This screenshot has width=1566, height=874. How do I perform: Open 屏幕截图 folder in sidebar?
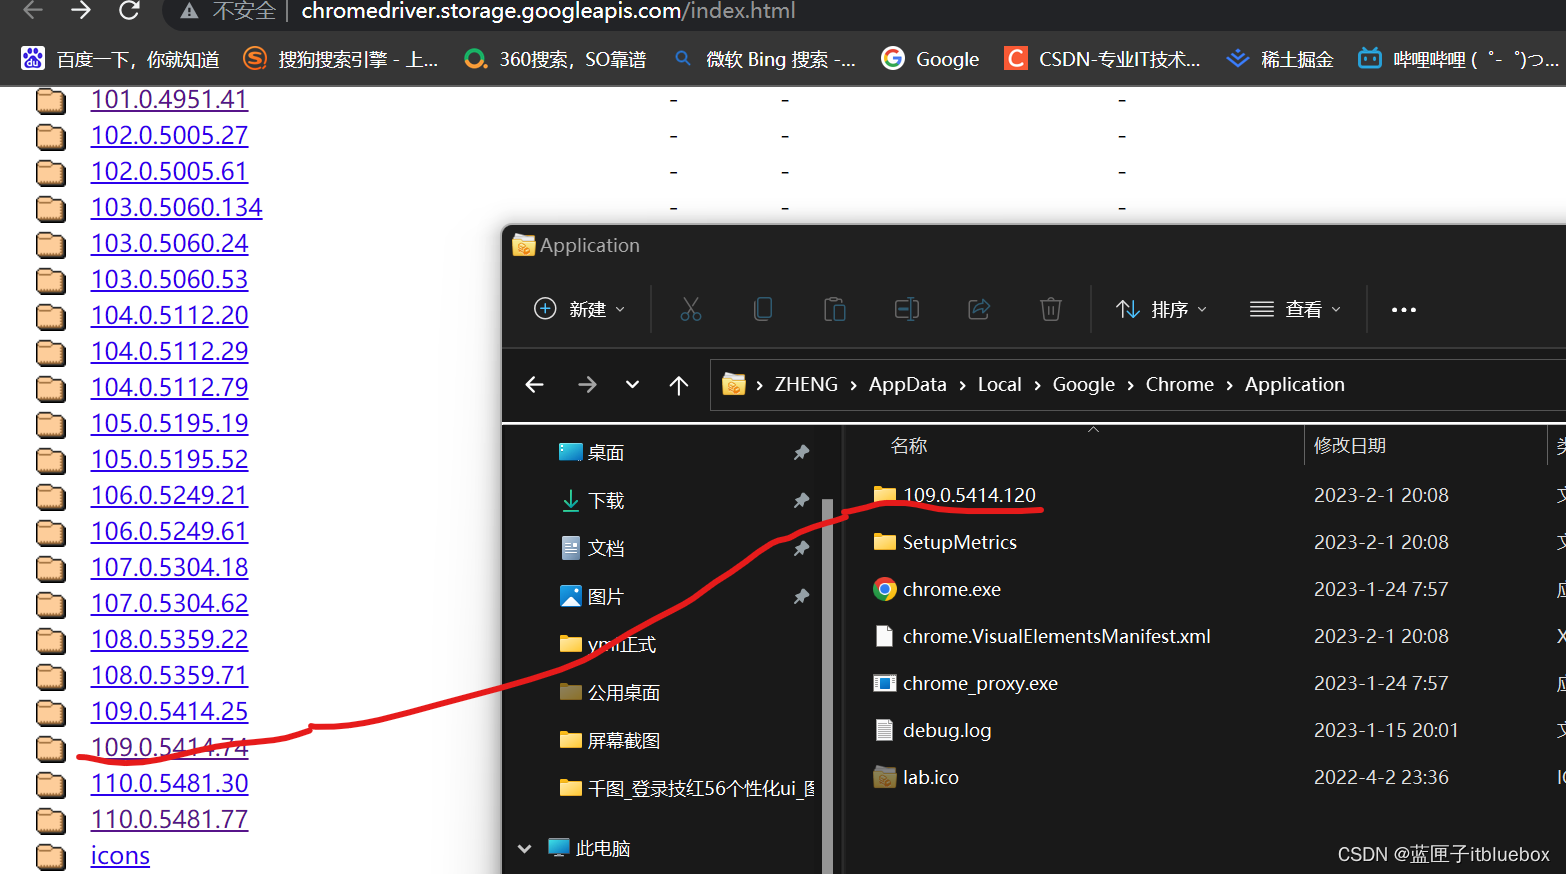610,741
